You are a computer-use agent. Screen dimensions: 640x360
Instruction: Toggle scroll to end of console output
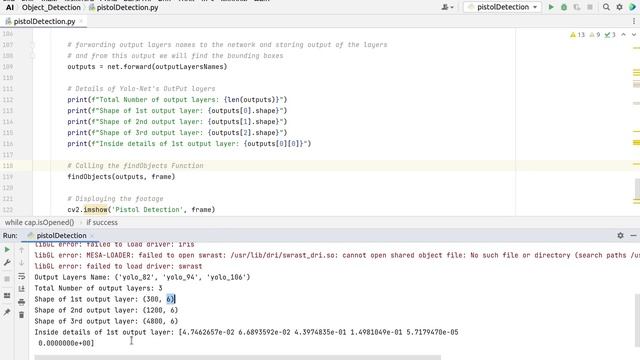[22, 289]
